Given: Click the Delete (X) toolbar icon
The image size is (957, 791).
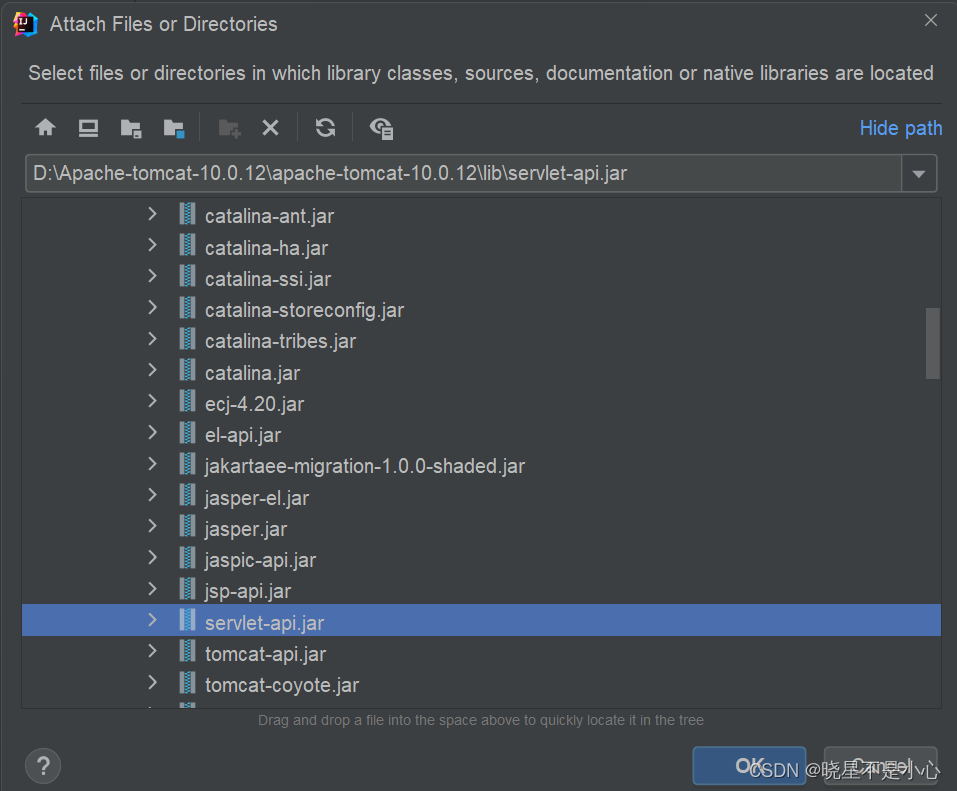Looking at the screenshot, I should 270,128.
